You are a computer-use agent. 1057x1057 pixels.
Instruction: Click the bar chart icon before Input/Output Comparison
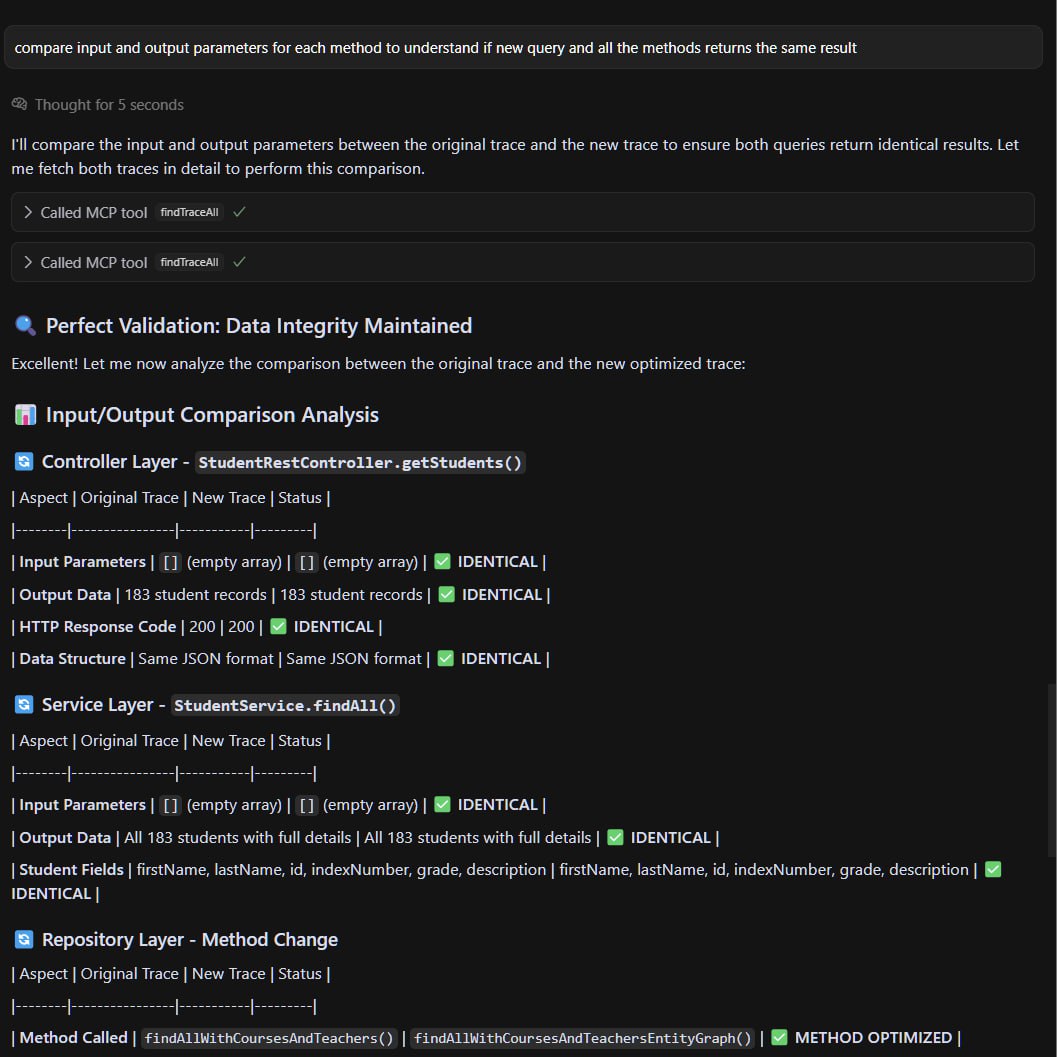click(x=25, y=415)
